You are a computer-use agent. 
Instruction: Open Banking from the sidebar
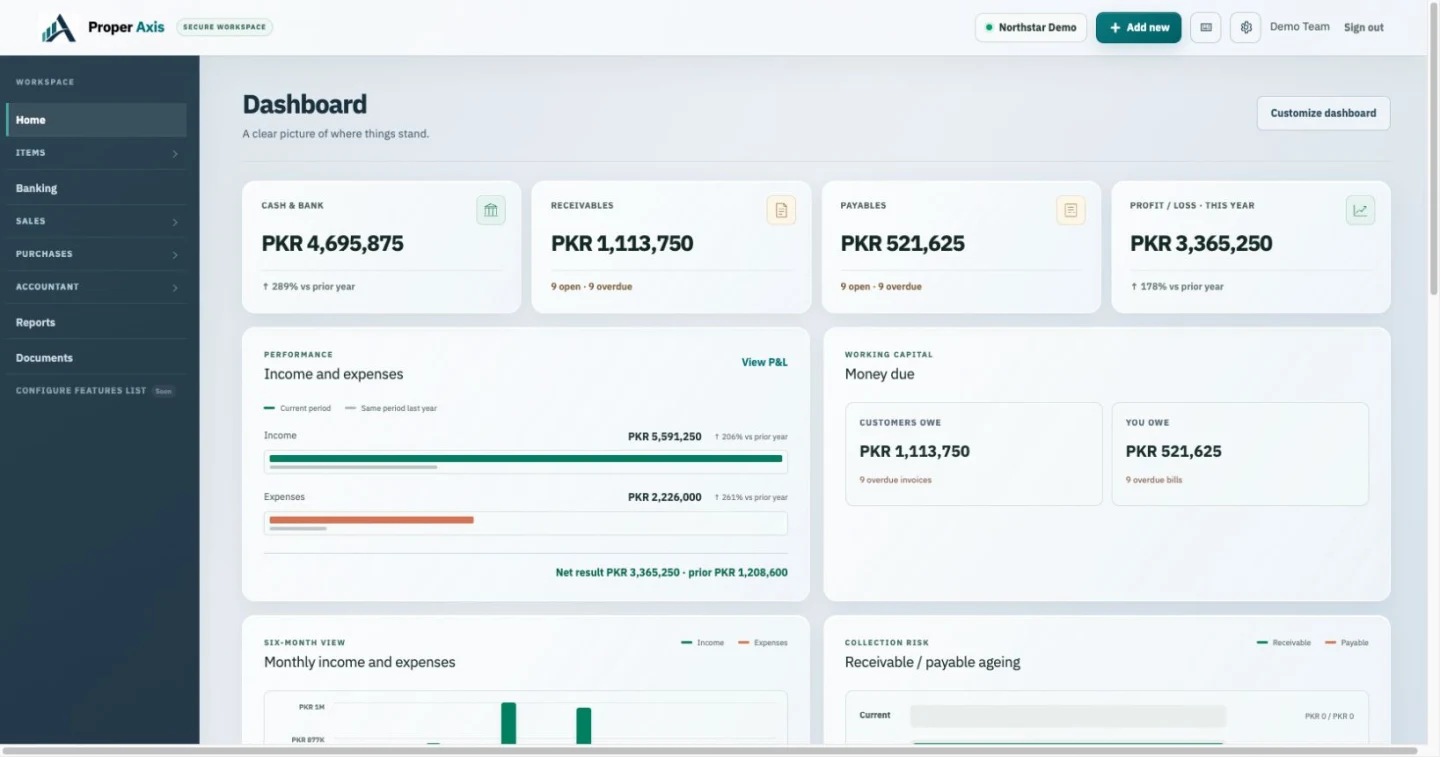pos(96,188)
